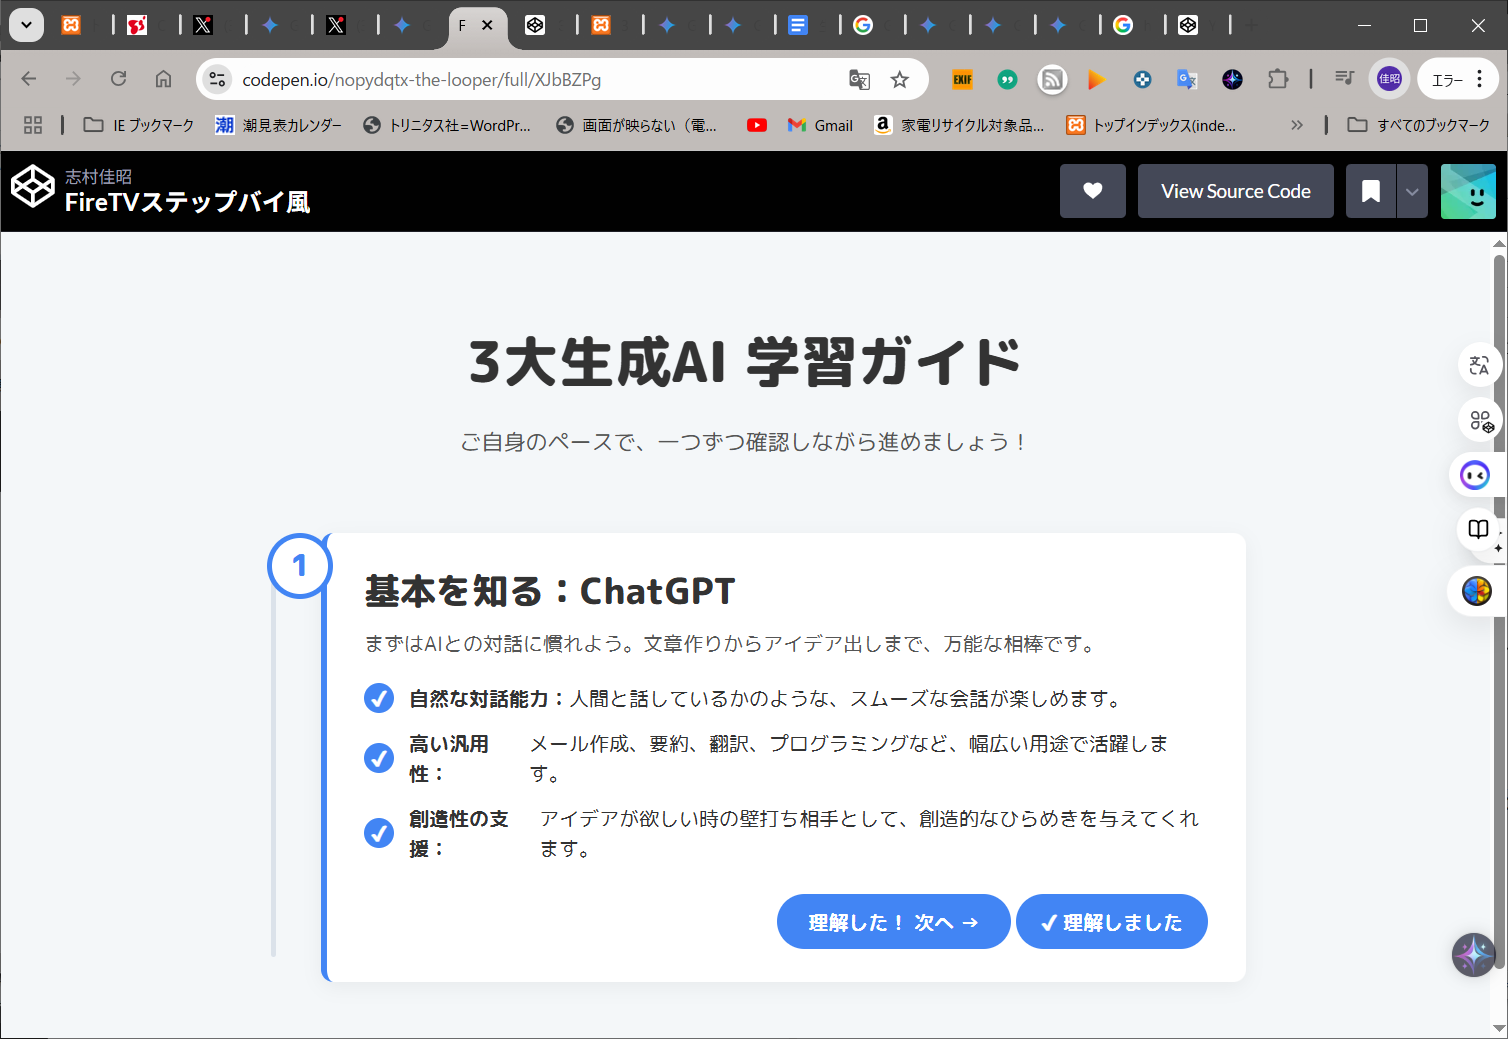Screen dimensions: 1508x1039
Task: Open the orange play-arrow extension icon
Action: (x=1097, y=80)
